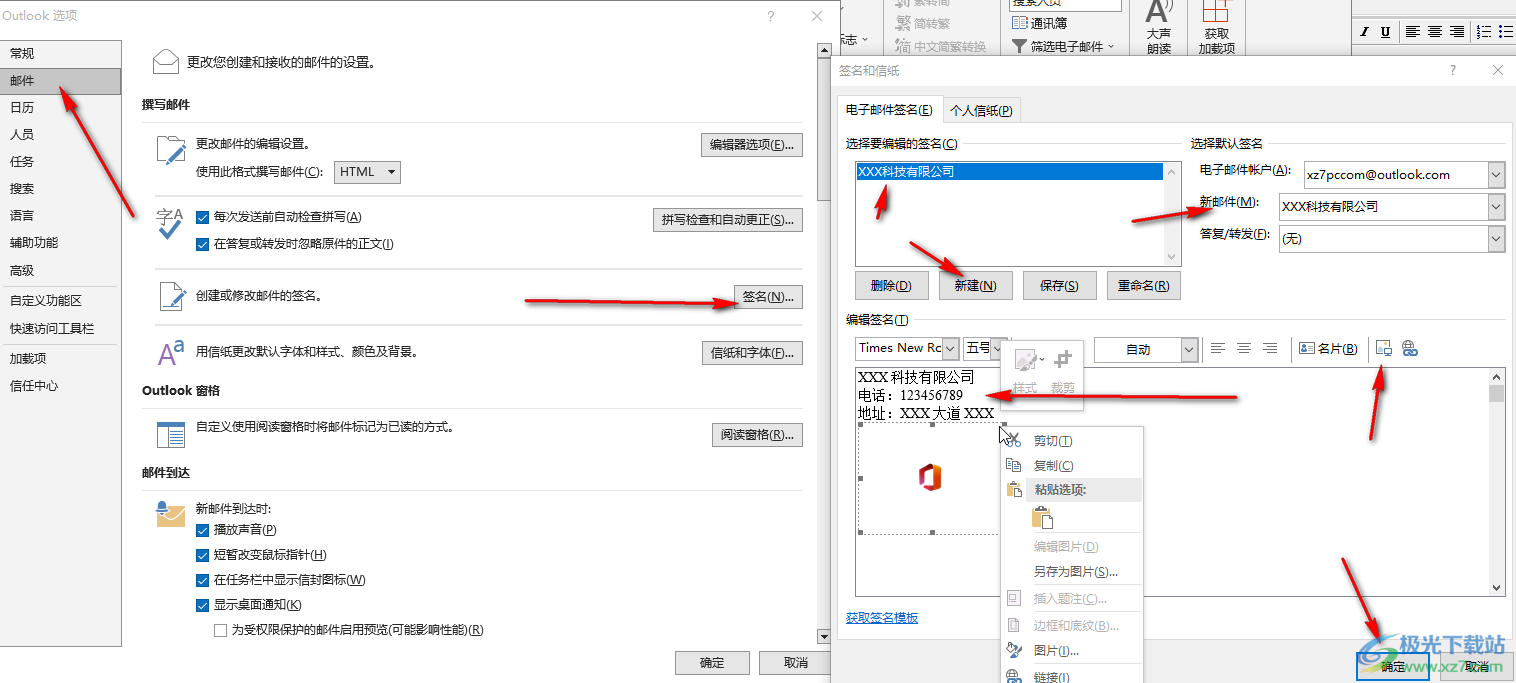Open the HTML message format dropdown
This screenshot has width=1516, height=683.
(x=367, y=172)
